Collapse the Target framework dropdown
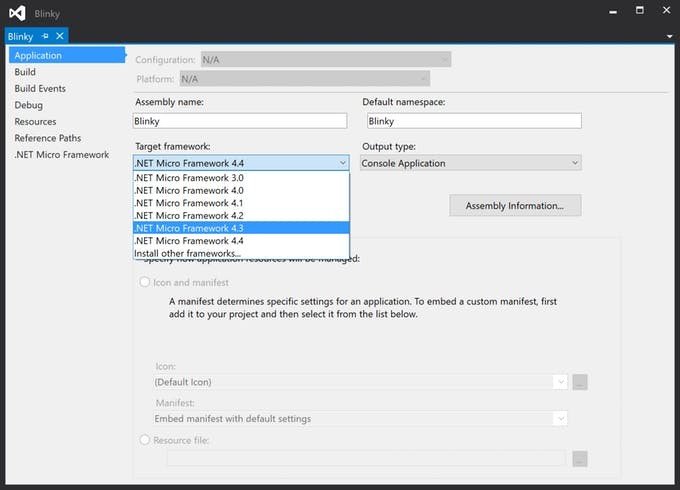The width and height of the screenshot is (680, 490). pyautogui.click(x=342, y=163)
